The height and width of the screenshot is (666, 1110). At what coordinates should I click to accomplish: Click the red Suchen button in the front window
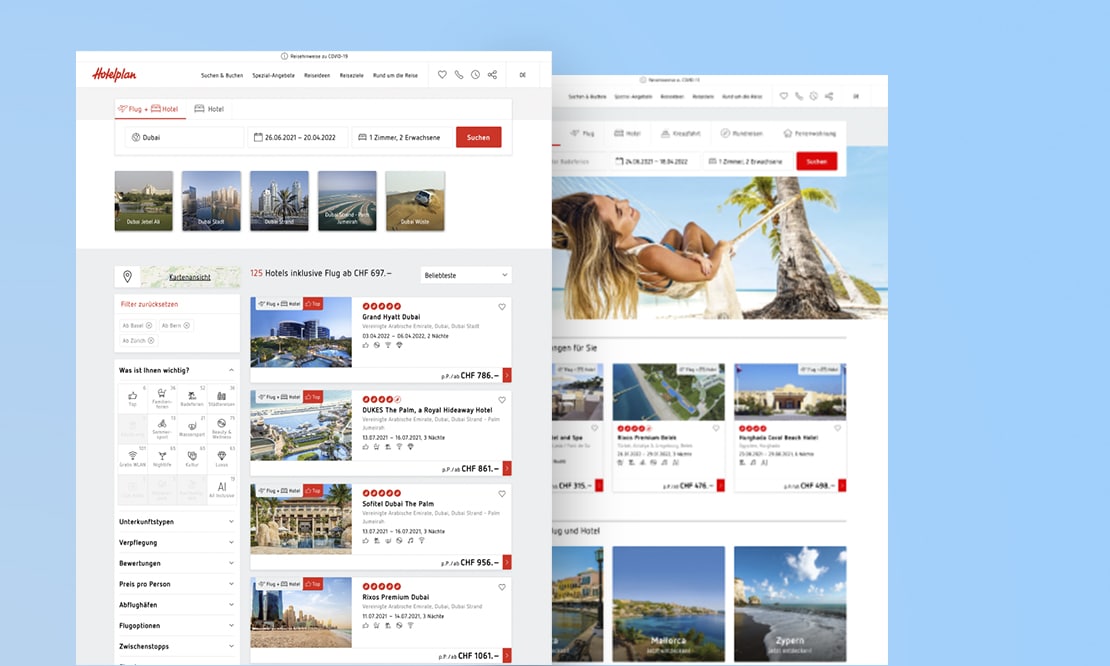(x=478, y=137)
